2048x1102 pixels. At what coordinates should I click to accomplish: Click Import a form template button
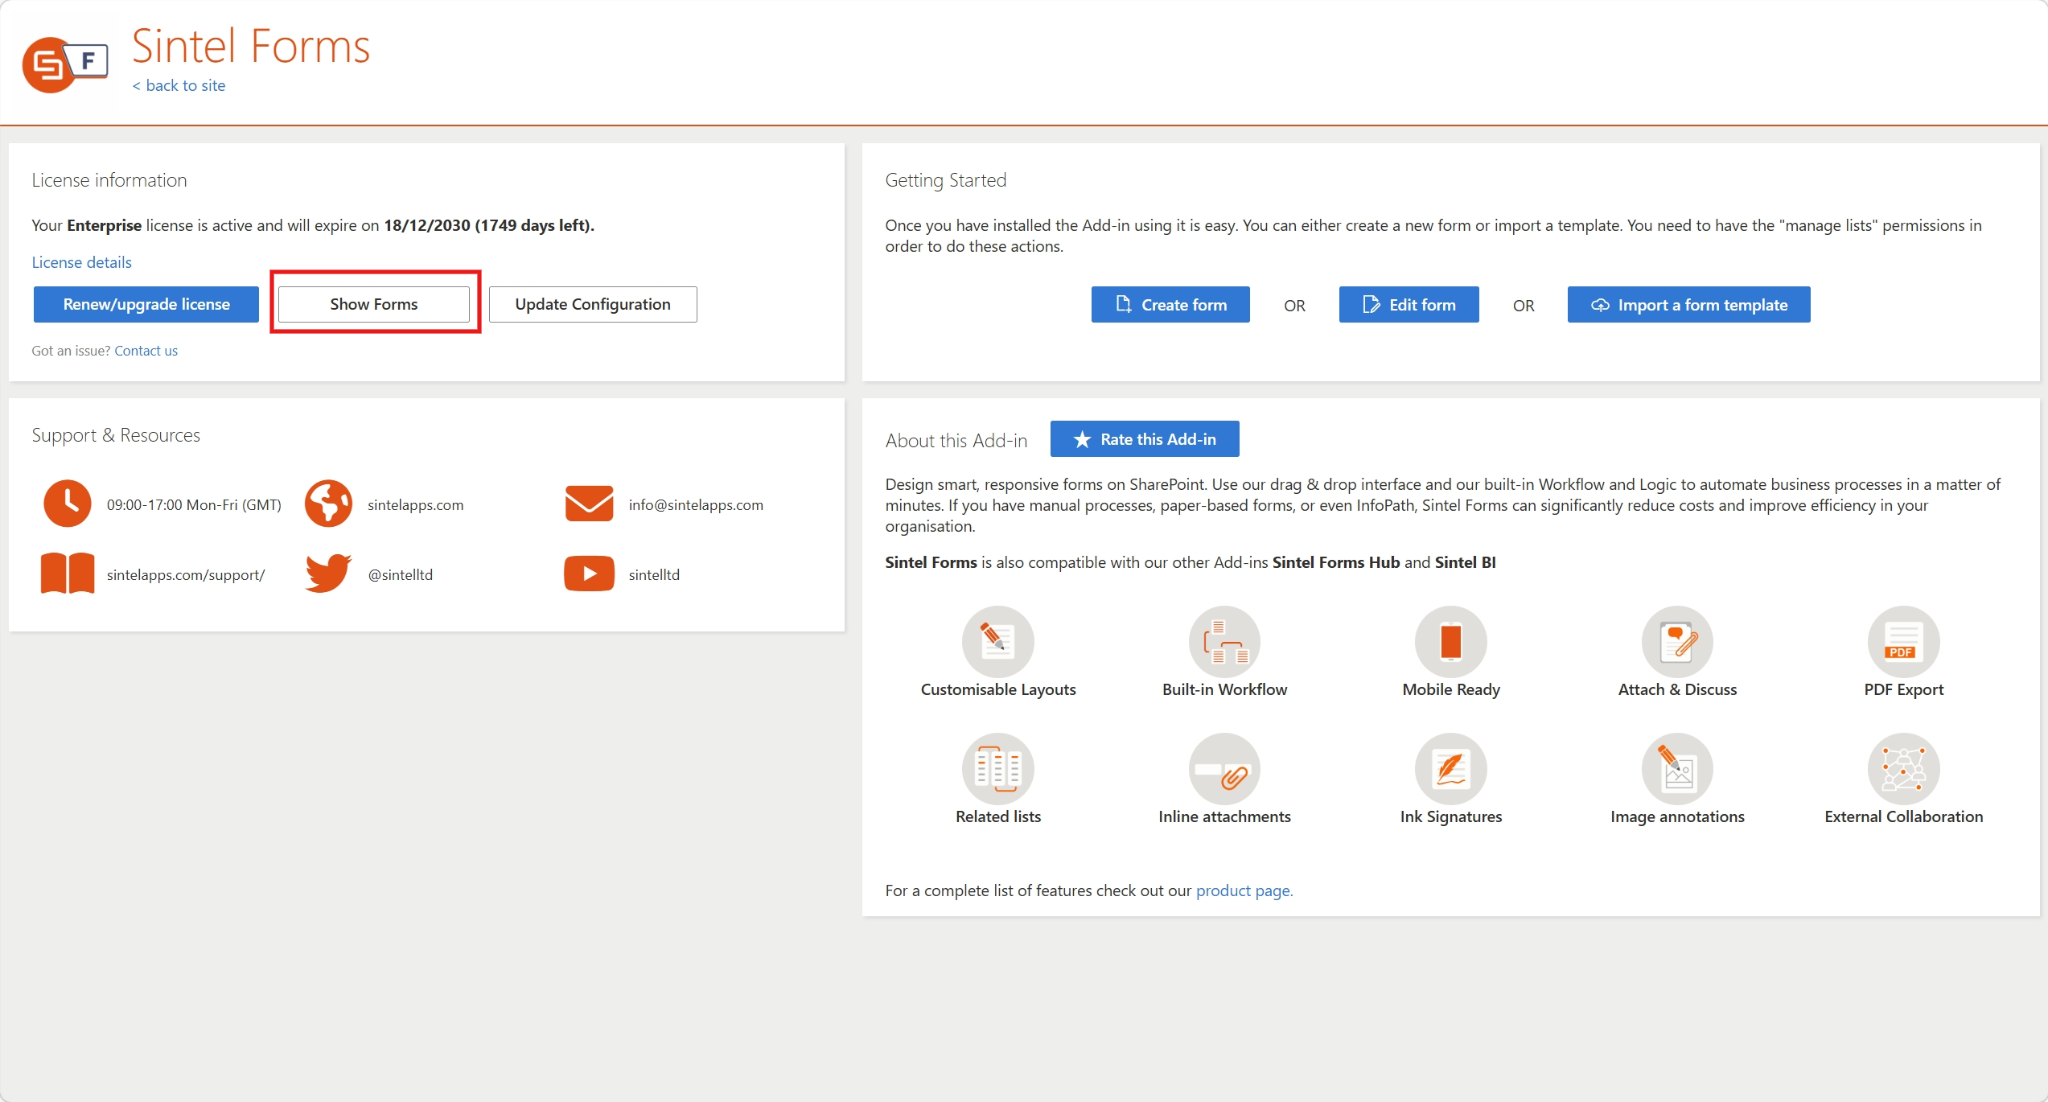tap(1688, 305)
